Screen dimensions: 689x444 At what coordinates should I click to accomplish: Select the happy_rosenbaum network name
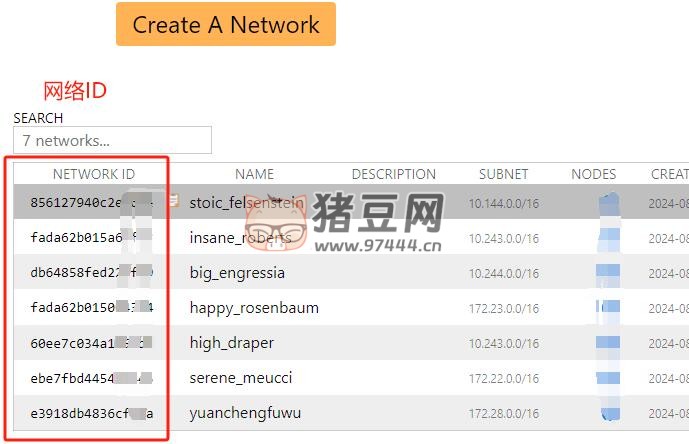tap(254, 308)
